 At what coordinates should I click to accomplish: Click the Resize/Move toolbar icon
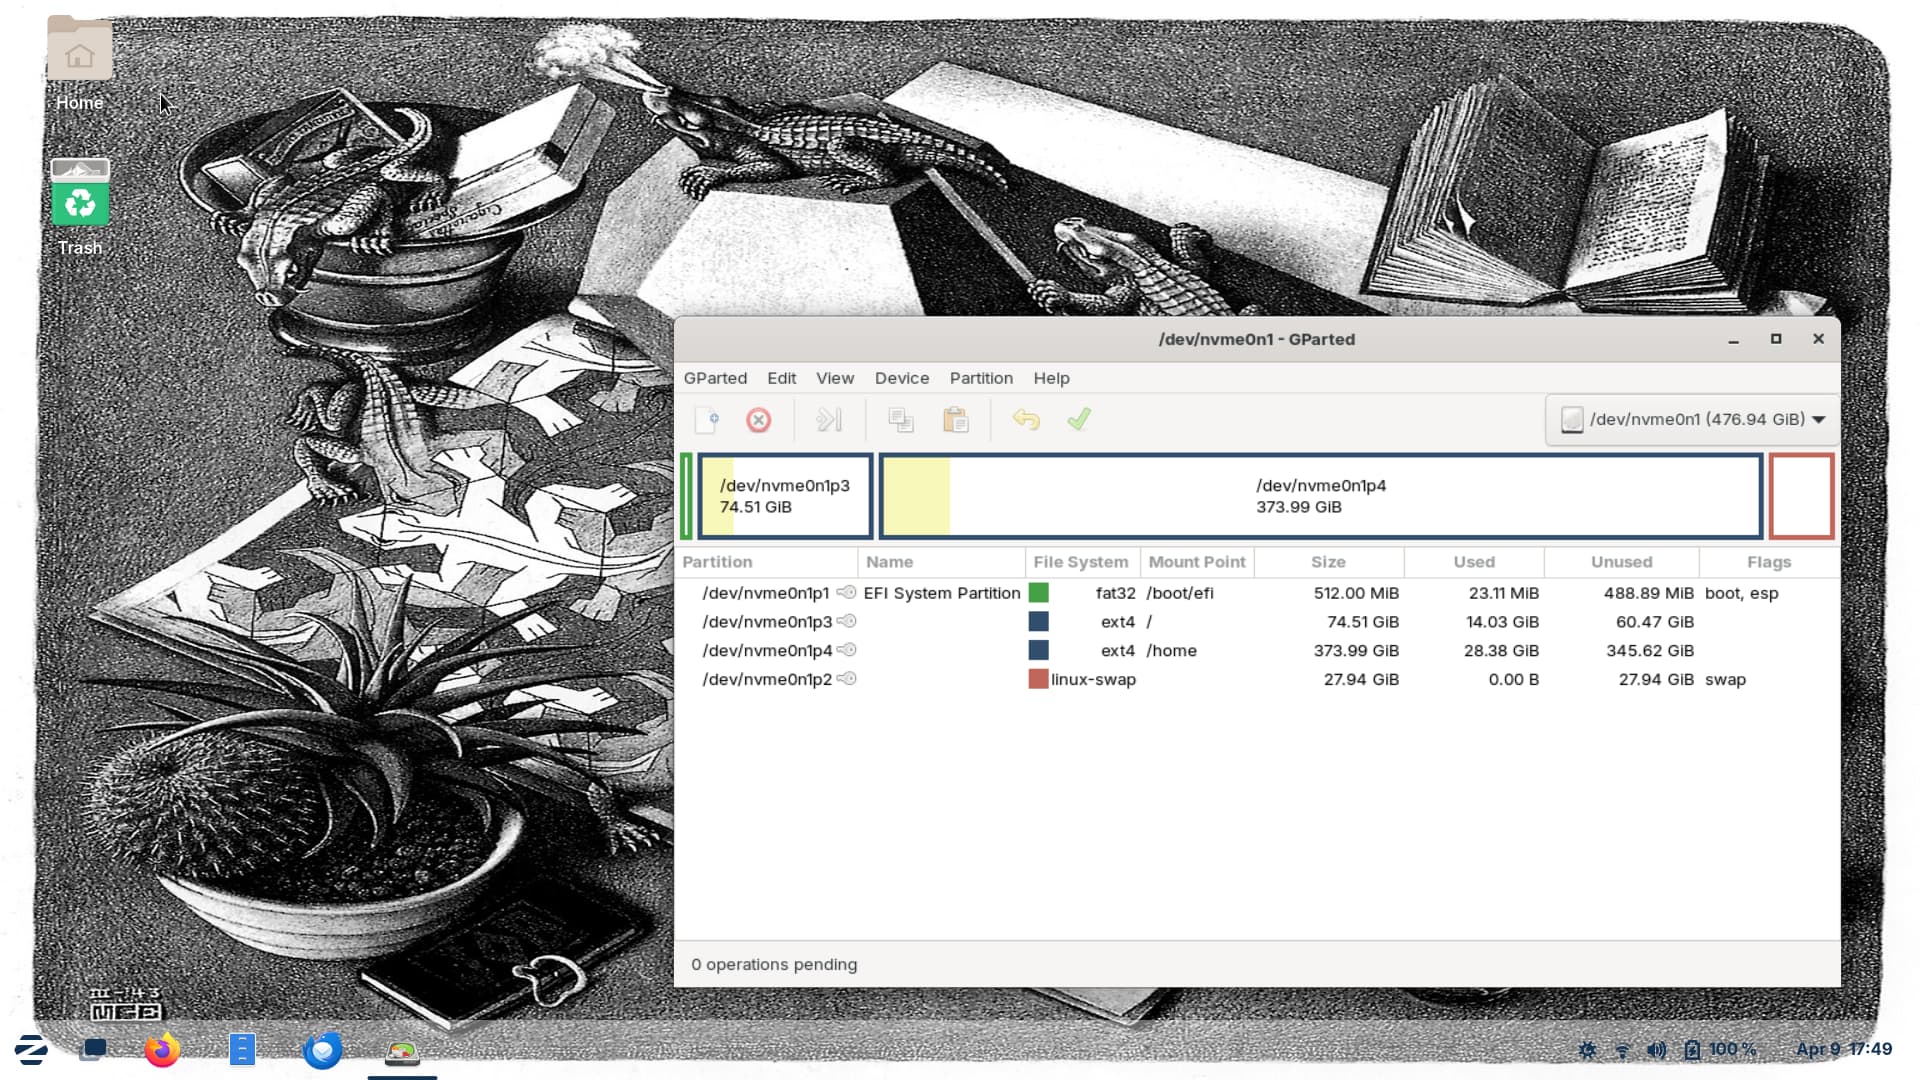pos(829,420)
